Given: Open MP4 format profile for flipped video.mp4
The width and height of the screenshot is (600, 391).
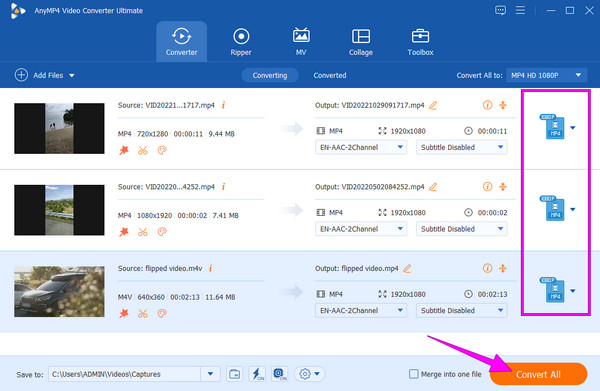Looking at the screenshot, I should point(553,290).
